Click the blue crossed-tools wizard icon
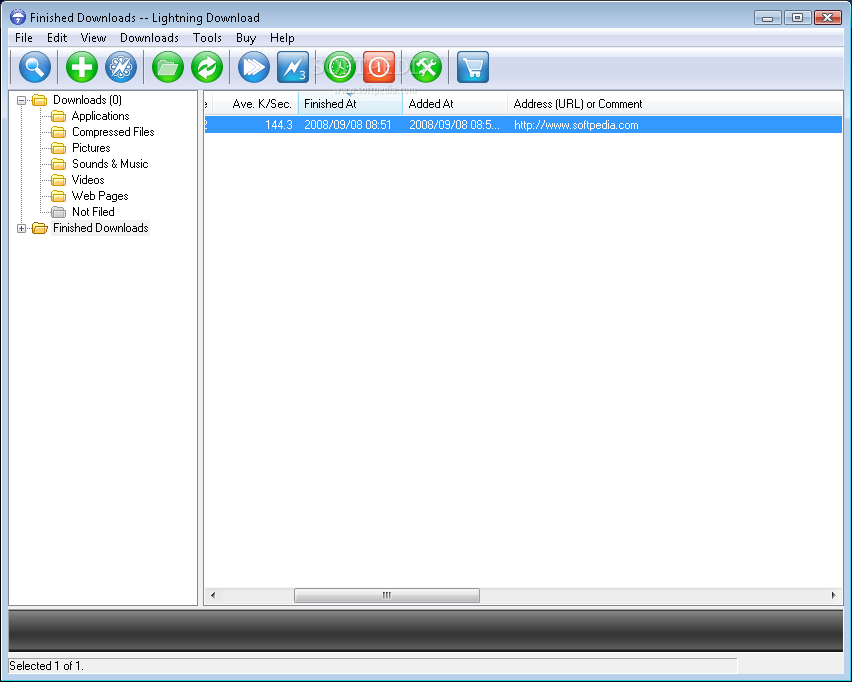The height and width of the screenshot is (682, 852). click(x=121, y=67)
